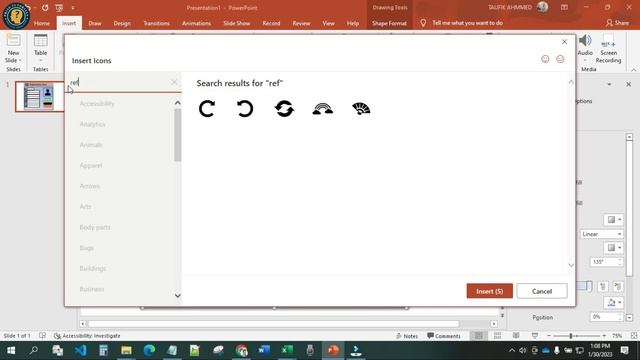Open the Animations ribbon tab
The image size is (640, 360).
click(196, 23)
